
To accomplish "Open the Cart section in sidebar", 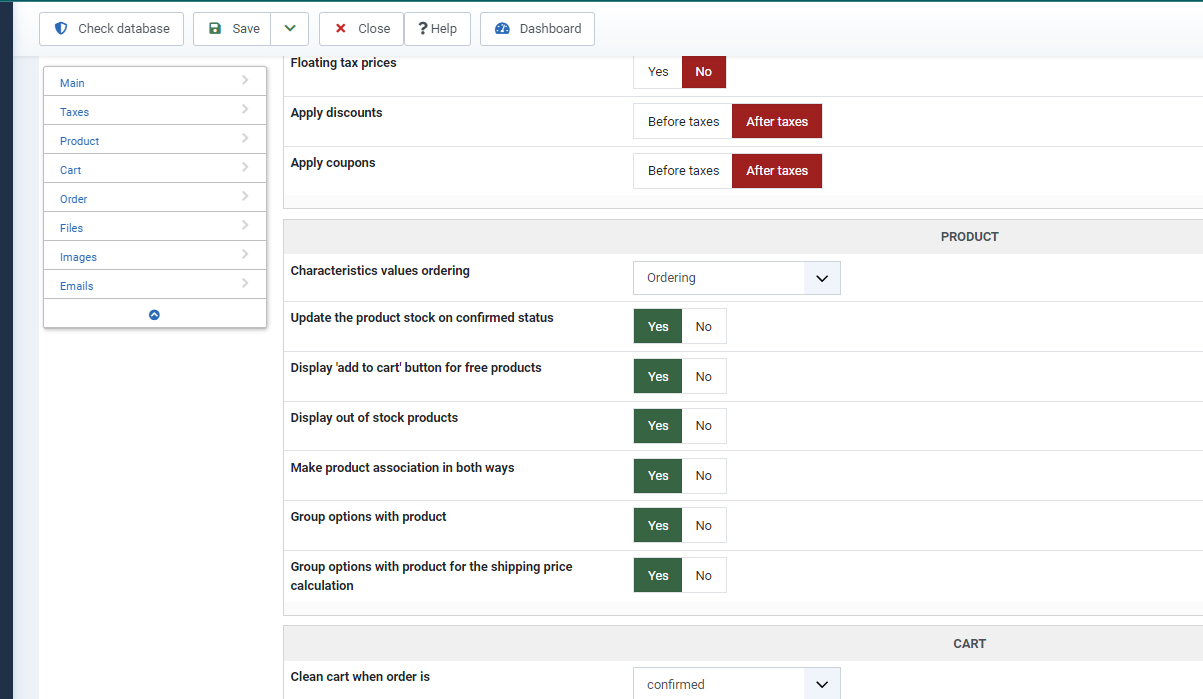I will tap(71, 170).
